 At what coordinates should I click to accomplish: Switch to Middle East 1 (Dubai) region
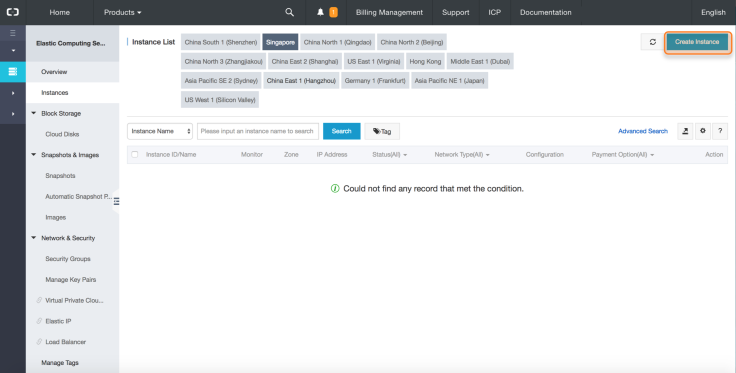480,61
